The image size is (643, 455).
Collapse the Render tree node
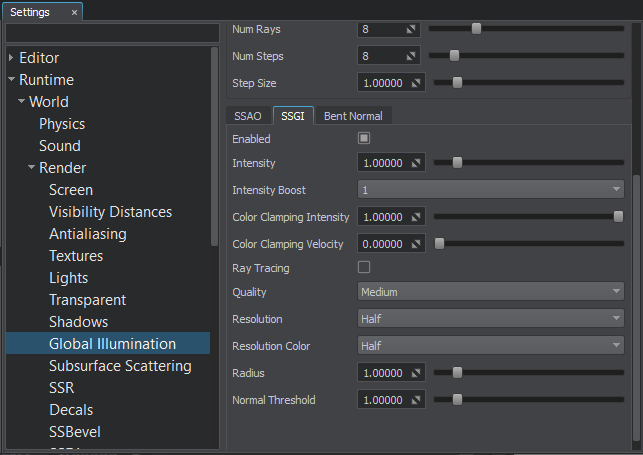point(32,168)
